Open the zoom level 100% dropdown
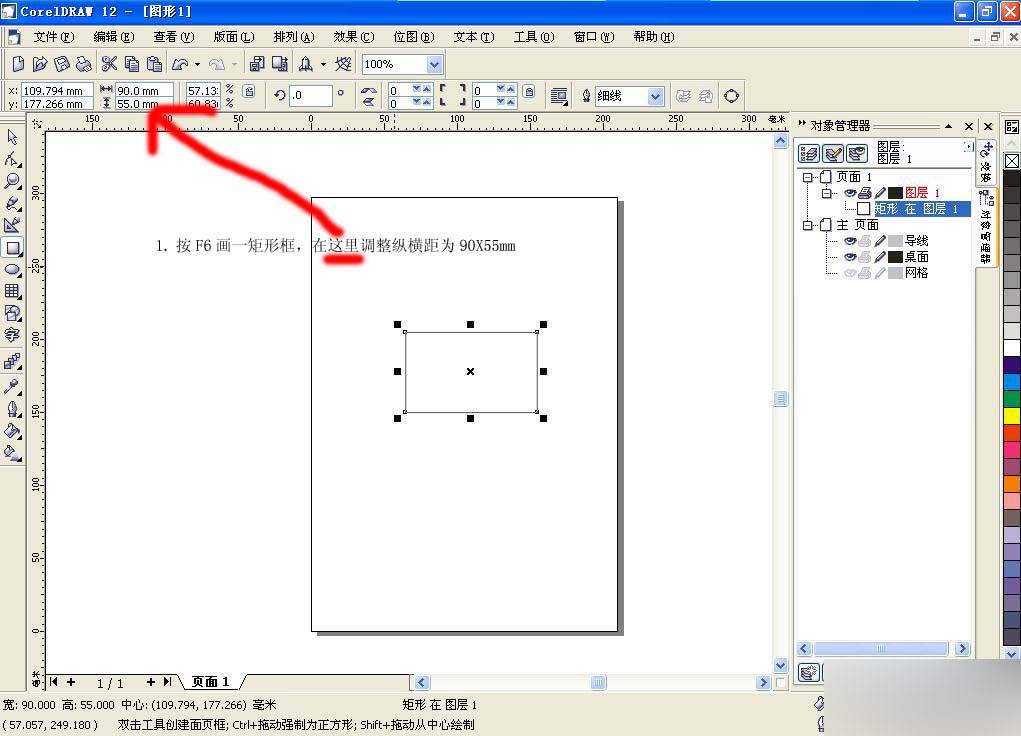This screenshot has width=1021, height=736. point(434,64)
